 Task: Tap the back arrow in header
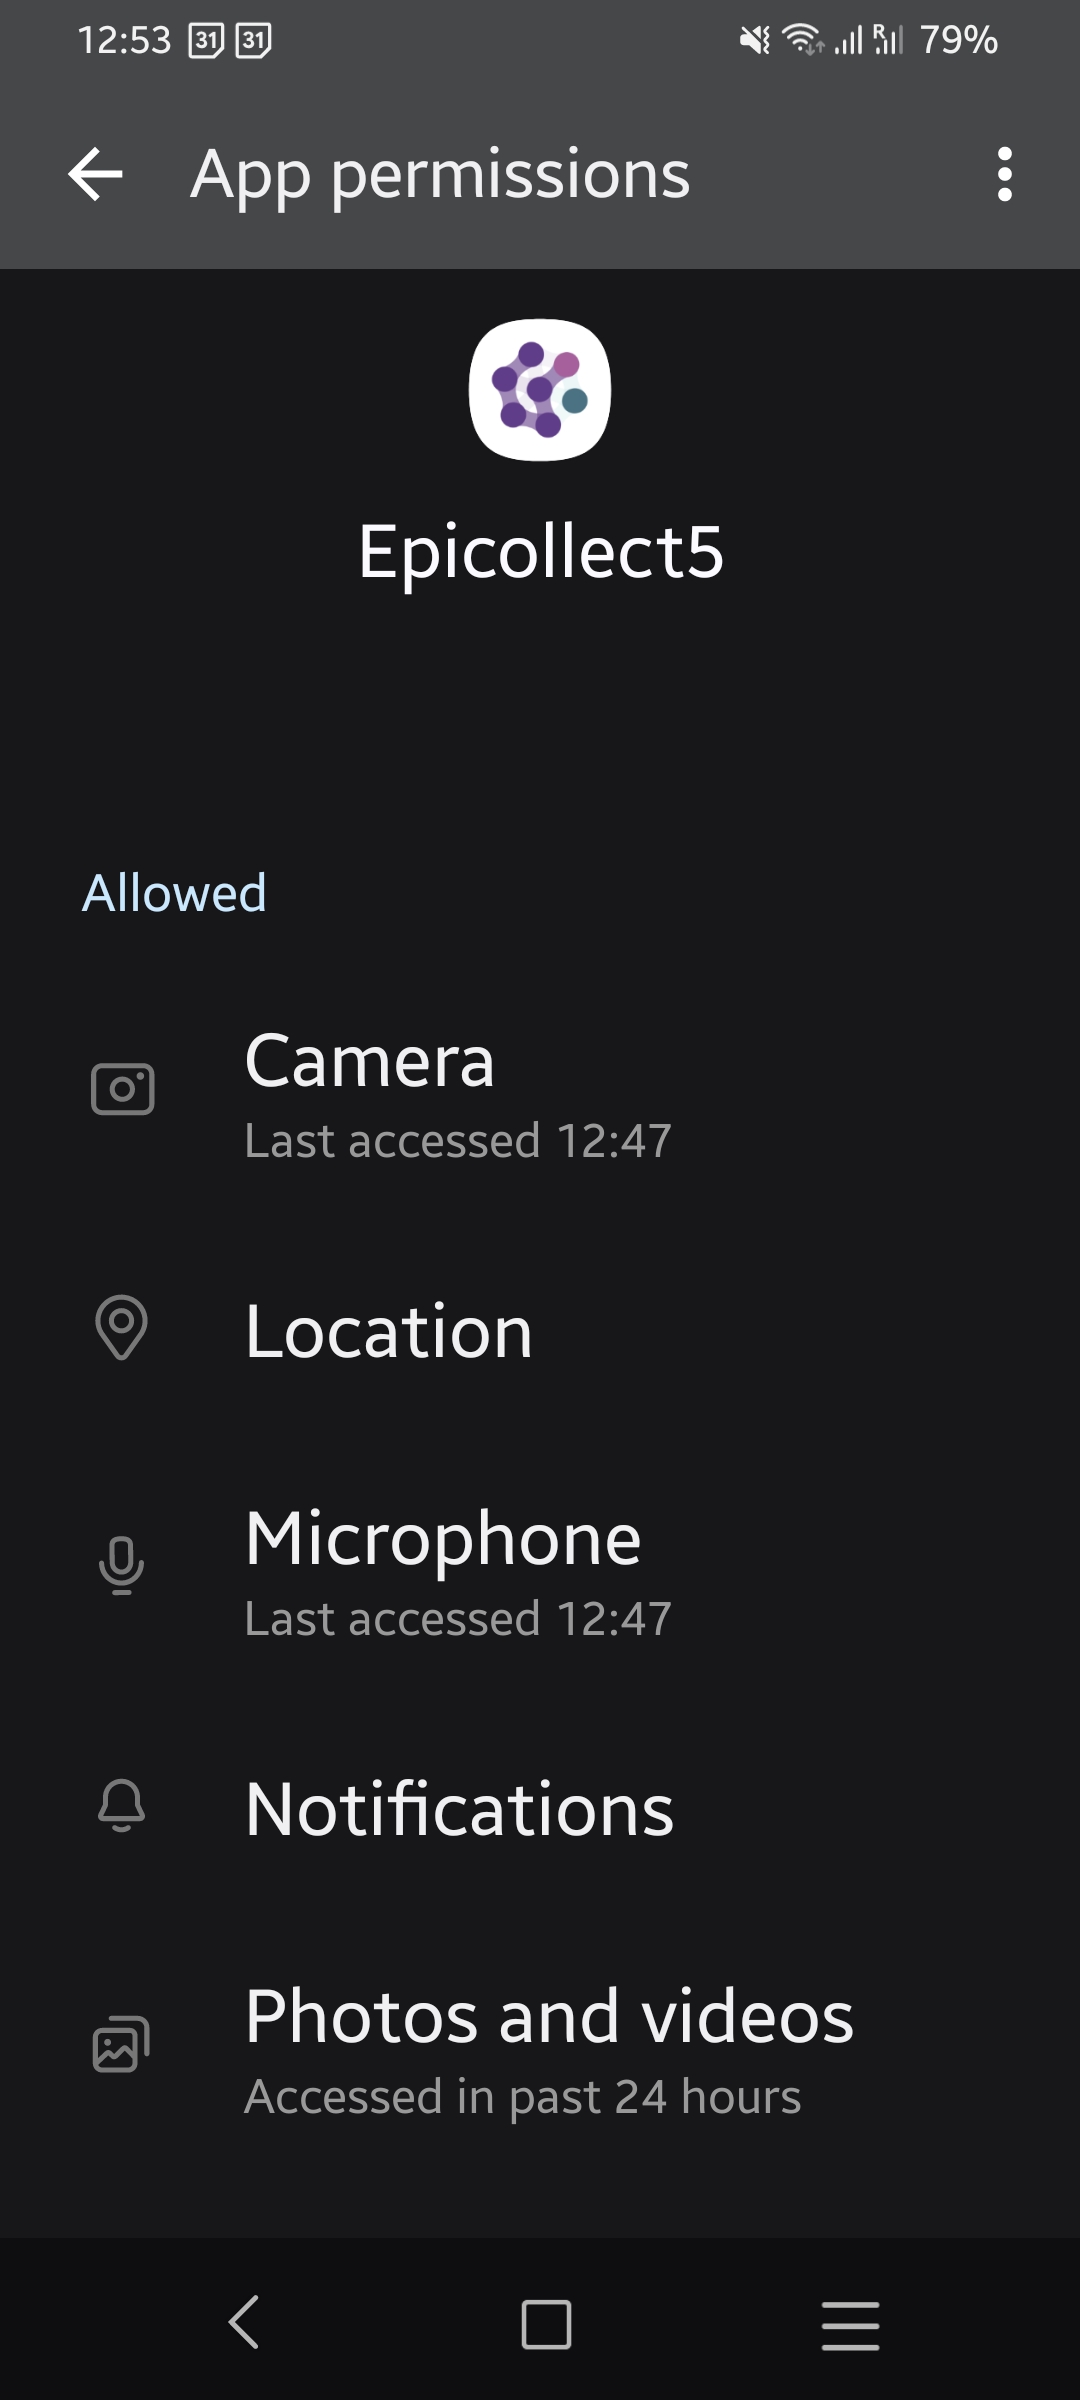[96, 174]
